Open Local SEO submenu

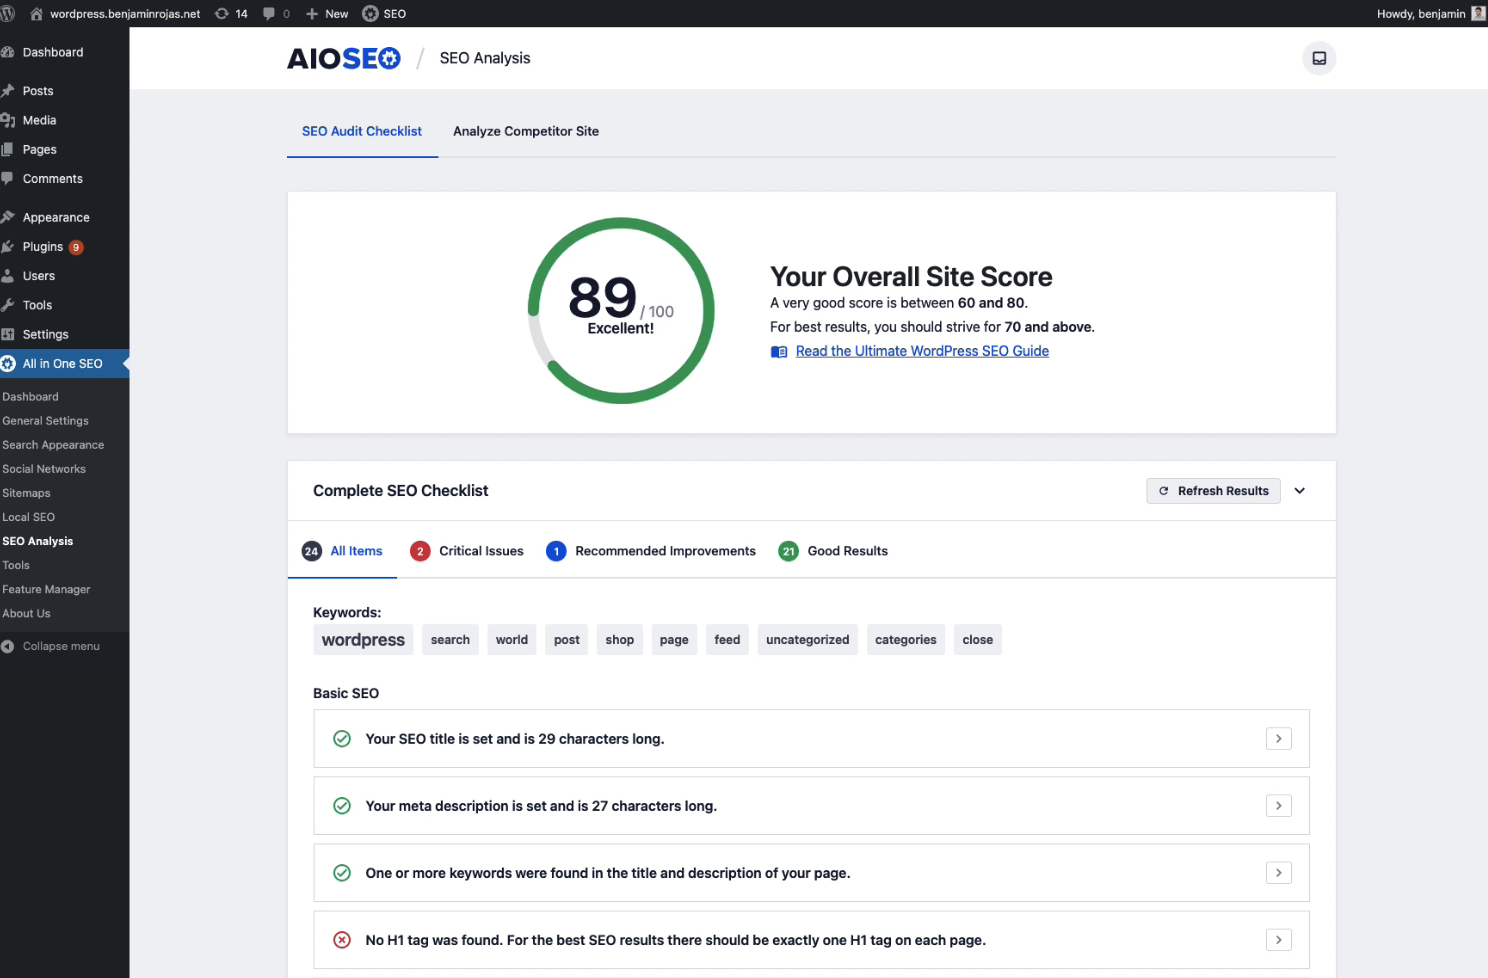click(x=28, y=517)
